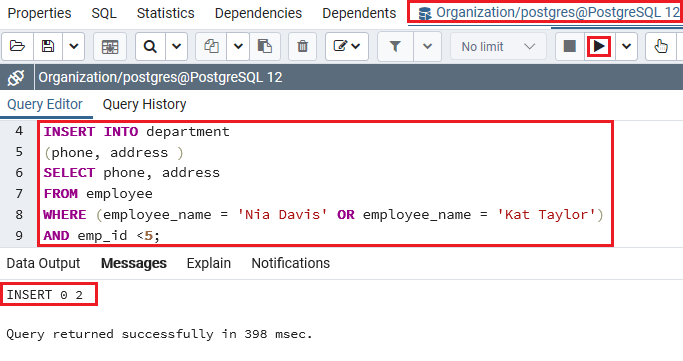This screenshot has width=683, height=361.
Task: Click the Execute query play button
Action: (x=599, y=46)
